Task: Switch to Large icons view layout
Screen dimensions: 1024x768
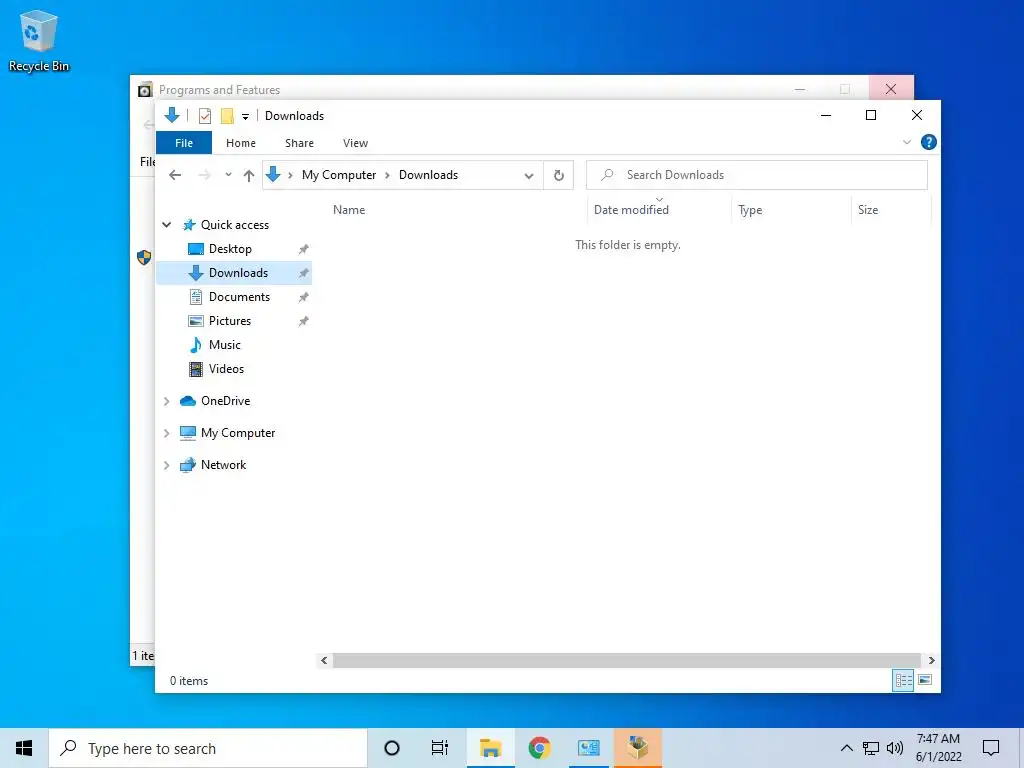Action: [x=925, y=680]
